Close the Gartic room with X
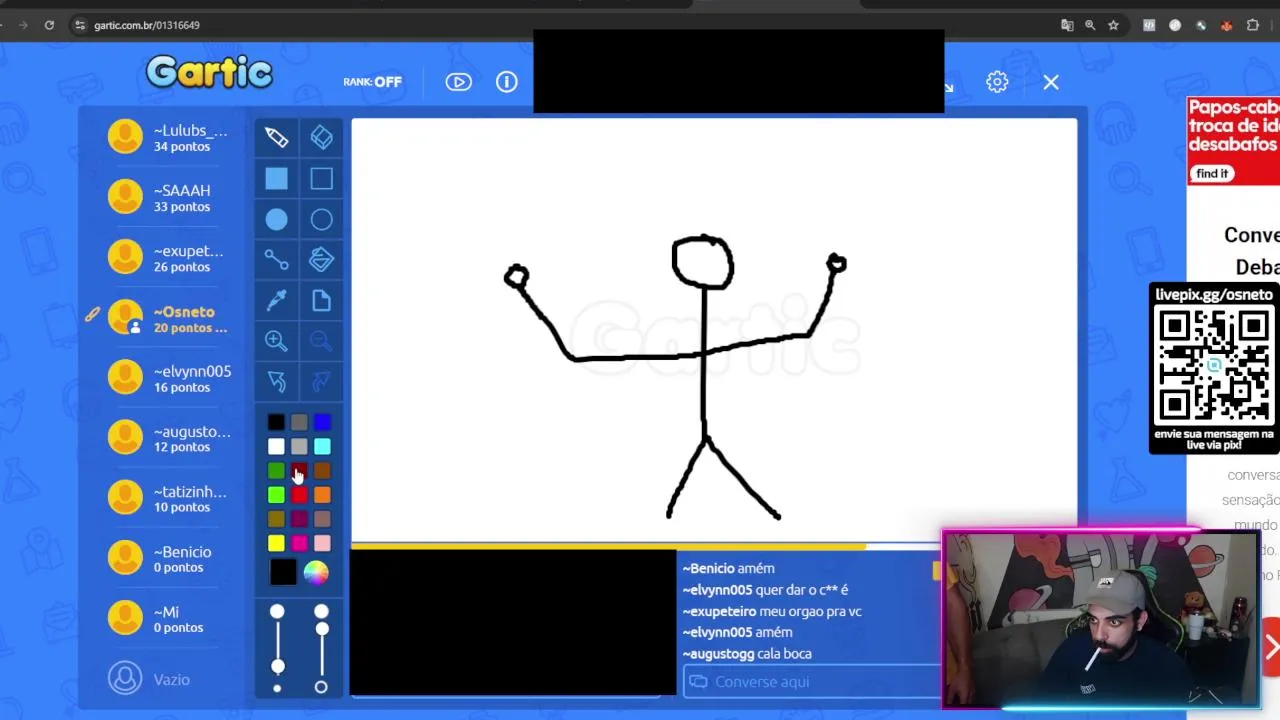This screenshot has height=720, width=1280. (1051, 82)
